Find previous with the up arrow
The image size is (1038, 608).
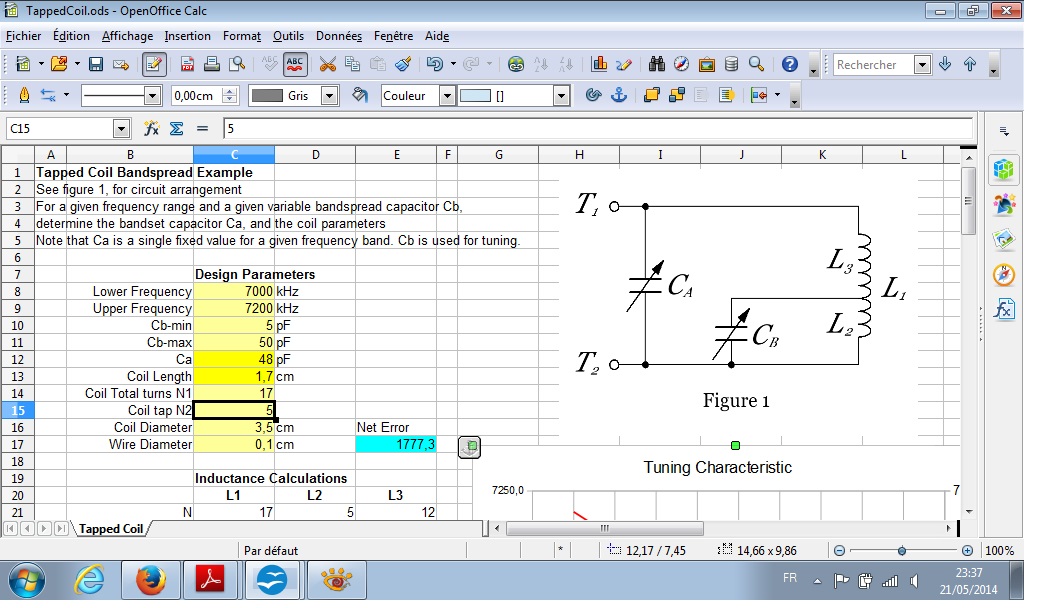970,64
